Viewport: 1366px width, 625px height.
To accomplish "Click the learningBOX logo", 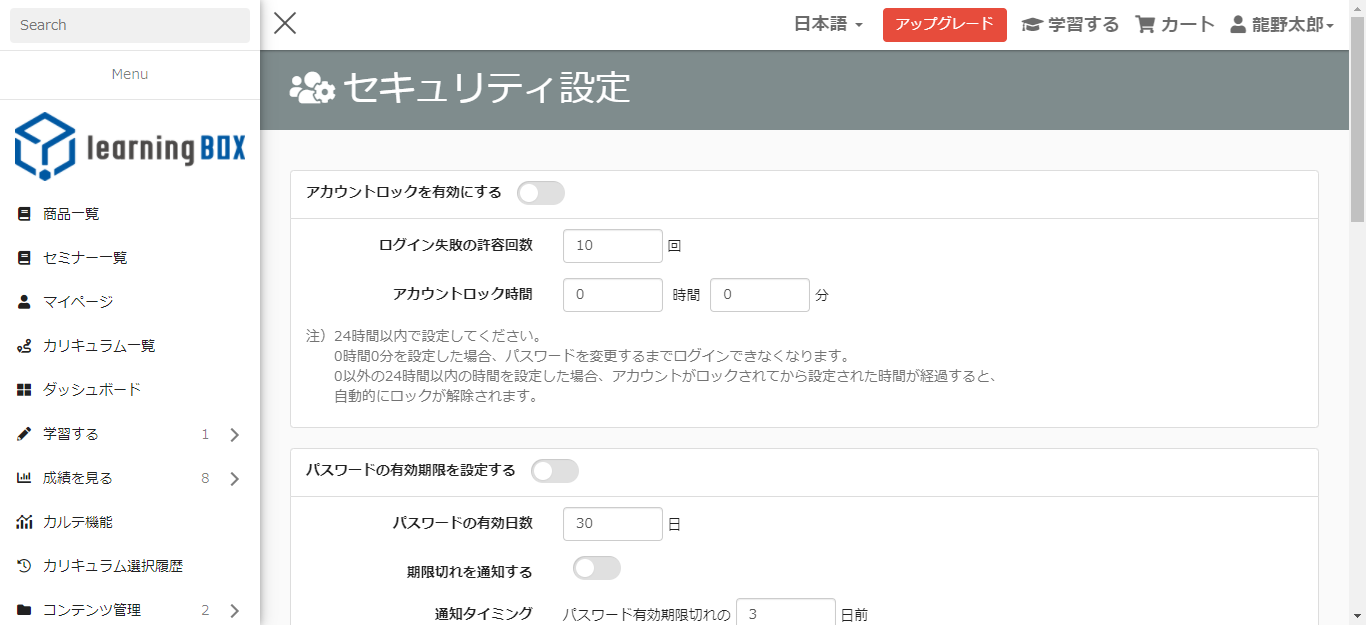I will 130,147.
